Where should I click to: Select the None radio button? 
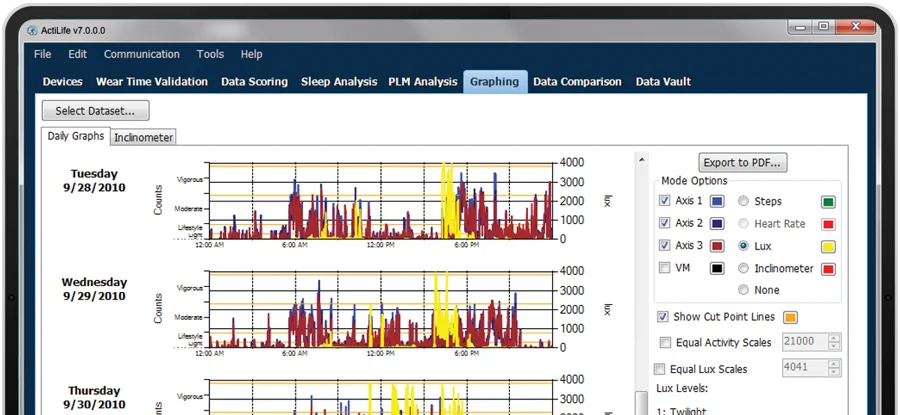pos(743,290)
